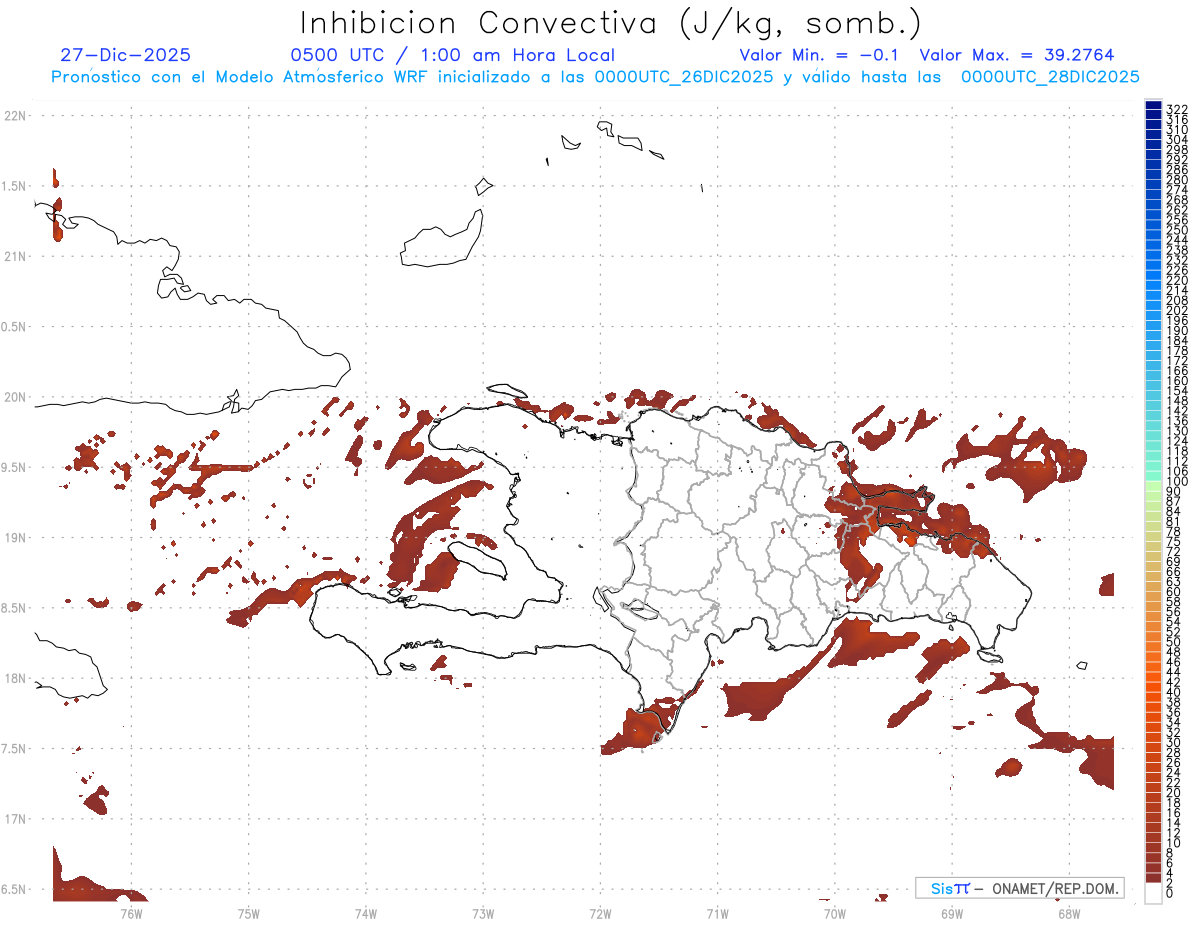Click the '74W' longitude label

pos(366,913)
